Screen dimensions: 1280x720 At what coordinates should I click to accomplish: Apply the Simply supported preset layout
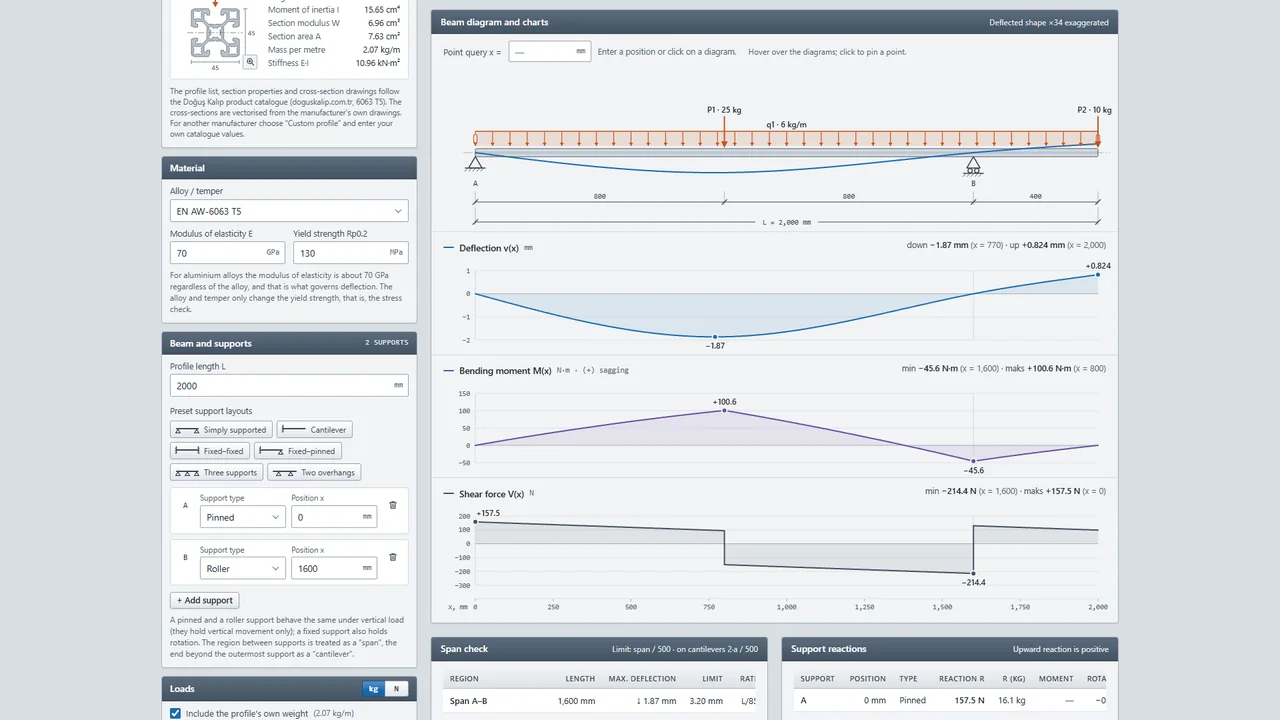coord(221,430)
